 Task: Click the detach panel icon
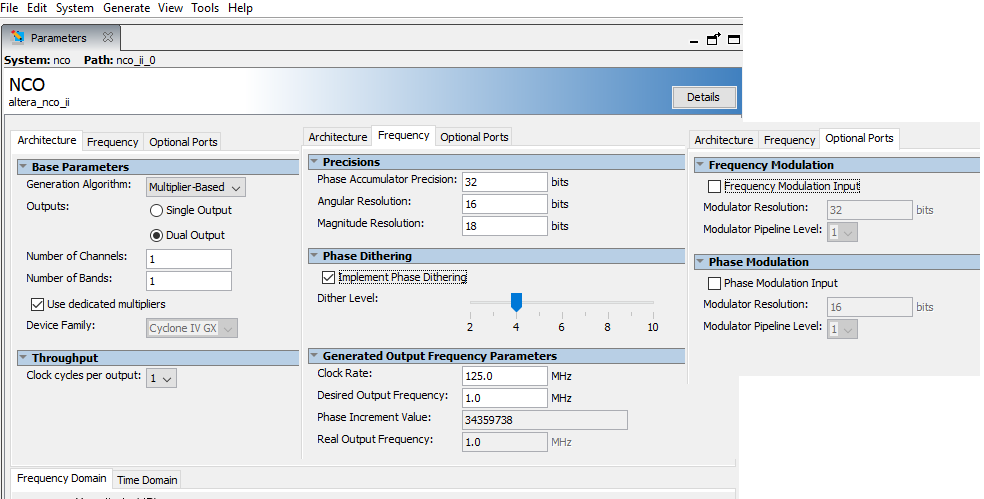(x=714, y=39)
